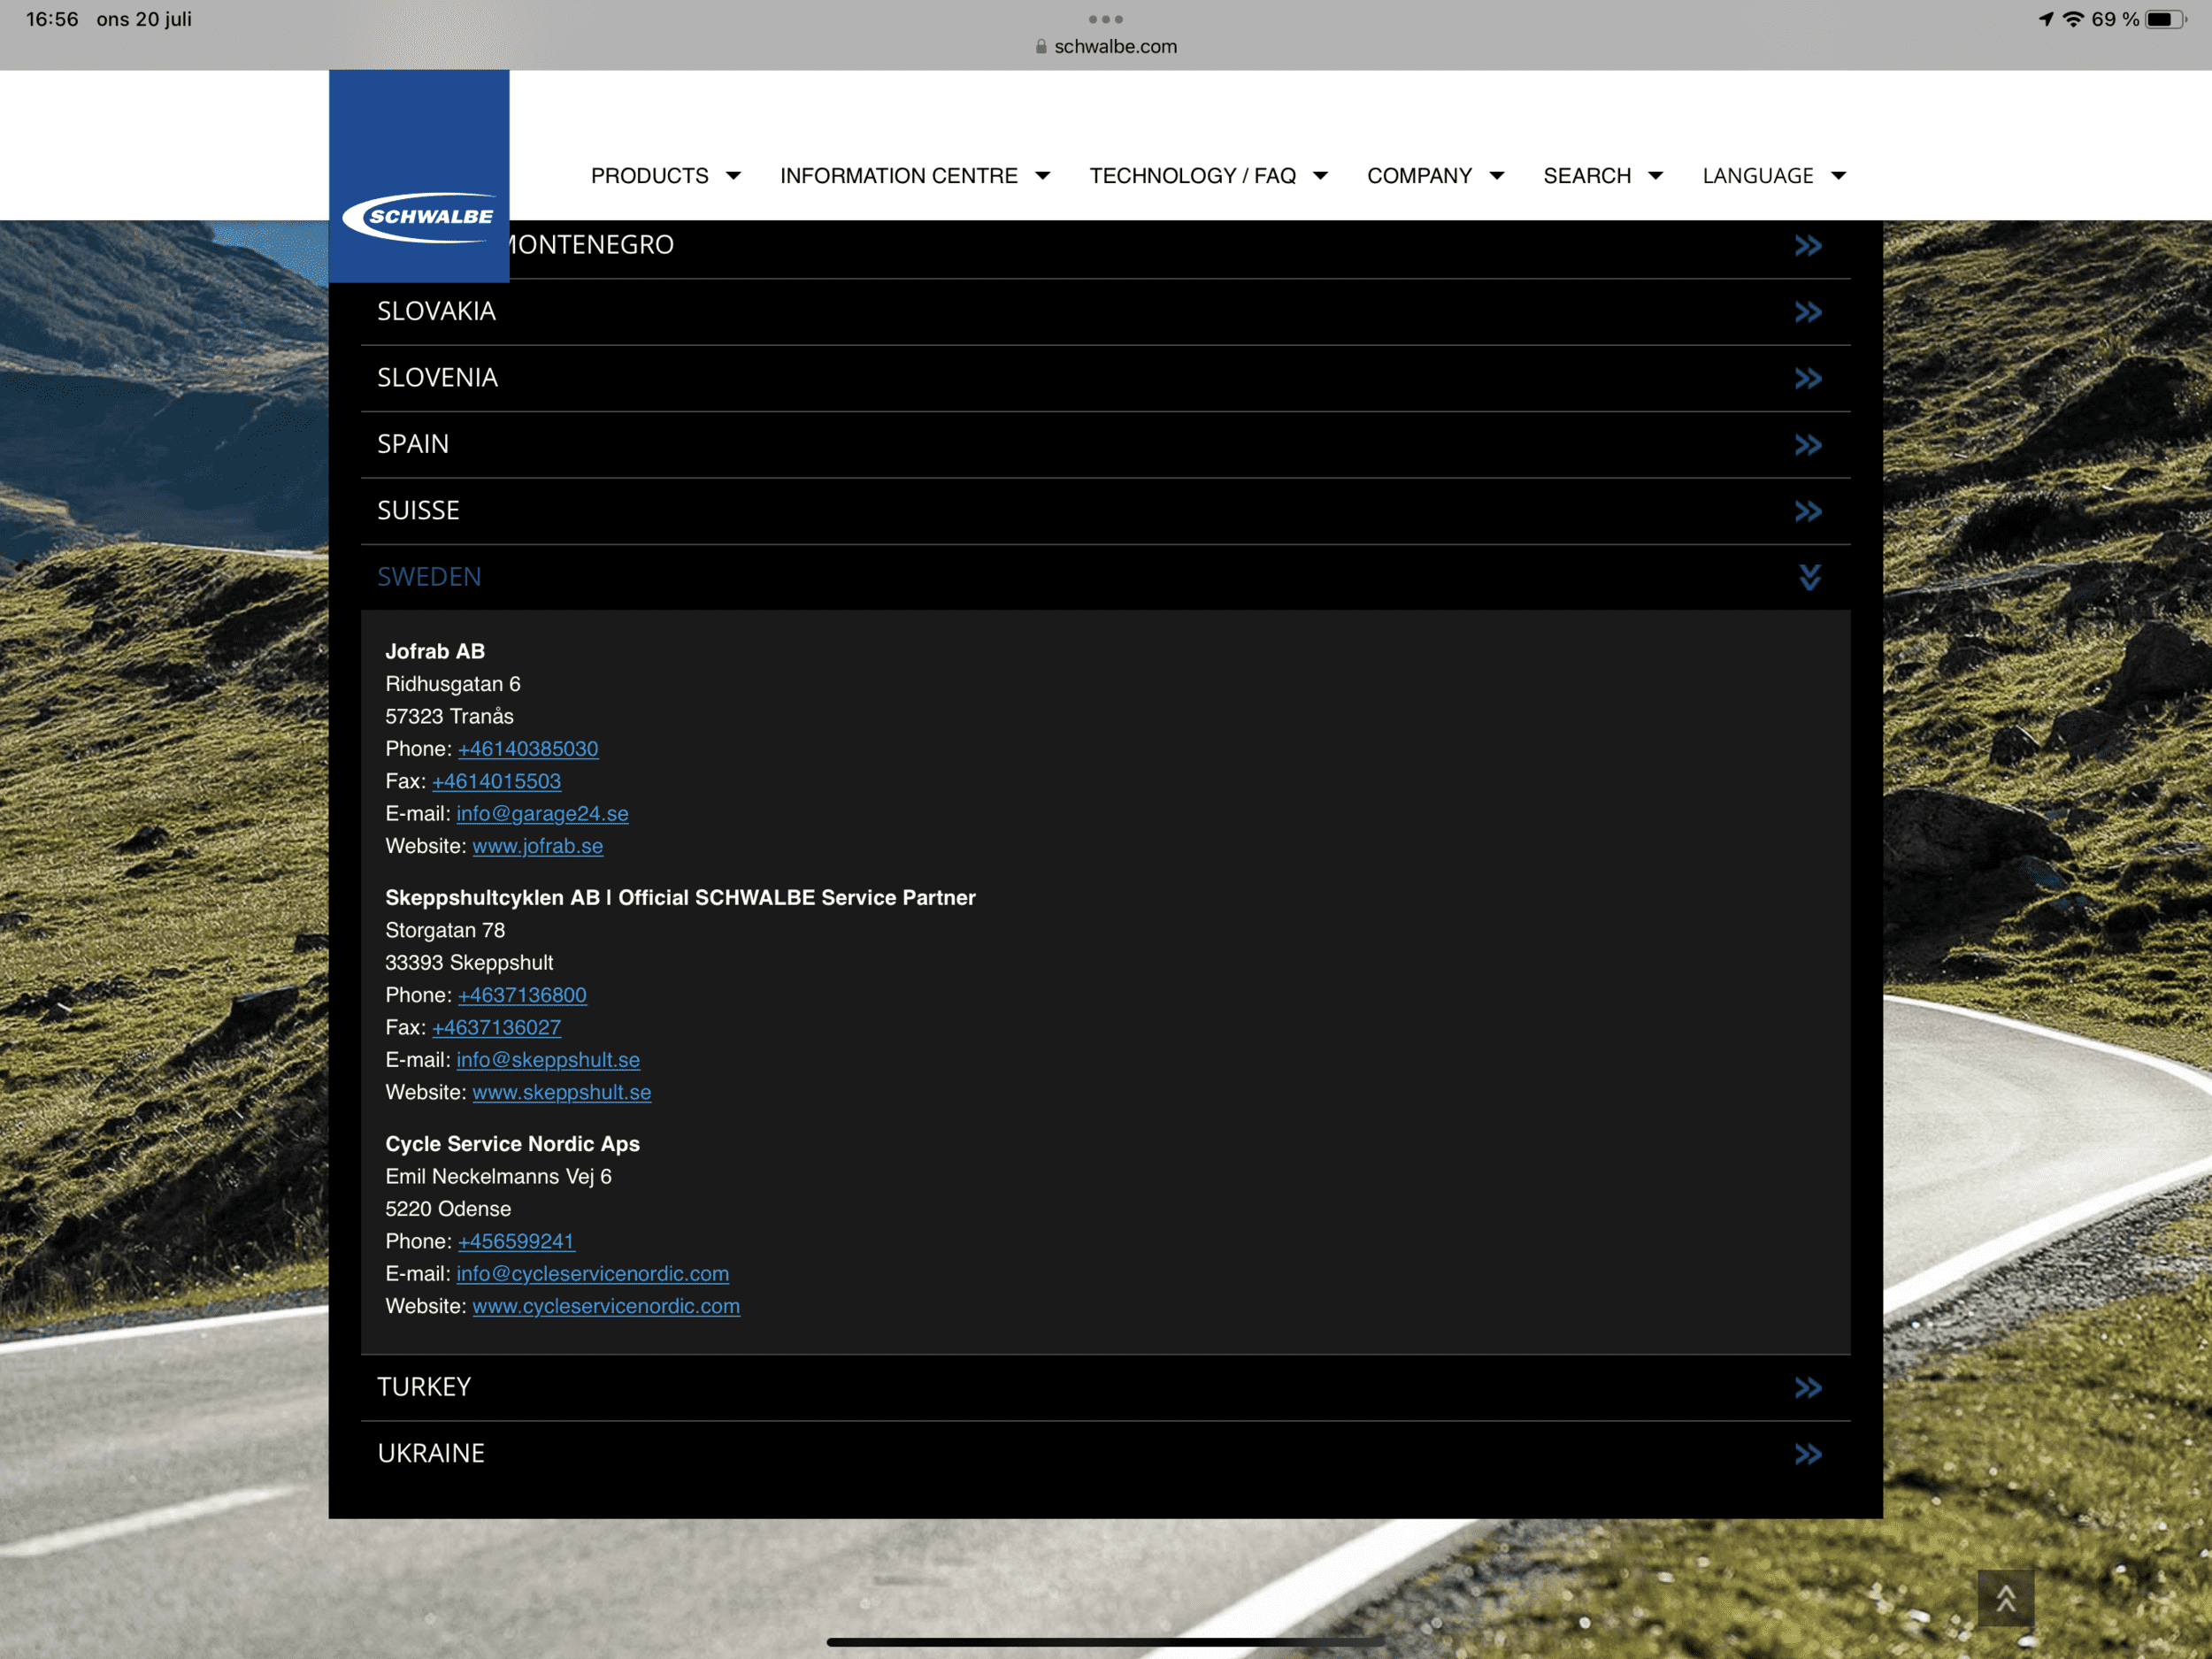Open www.cycleservicenordic.com website link

pos(606,1306)
